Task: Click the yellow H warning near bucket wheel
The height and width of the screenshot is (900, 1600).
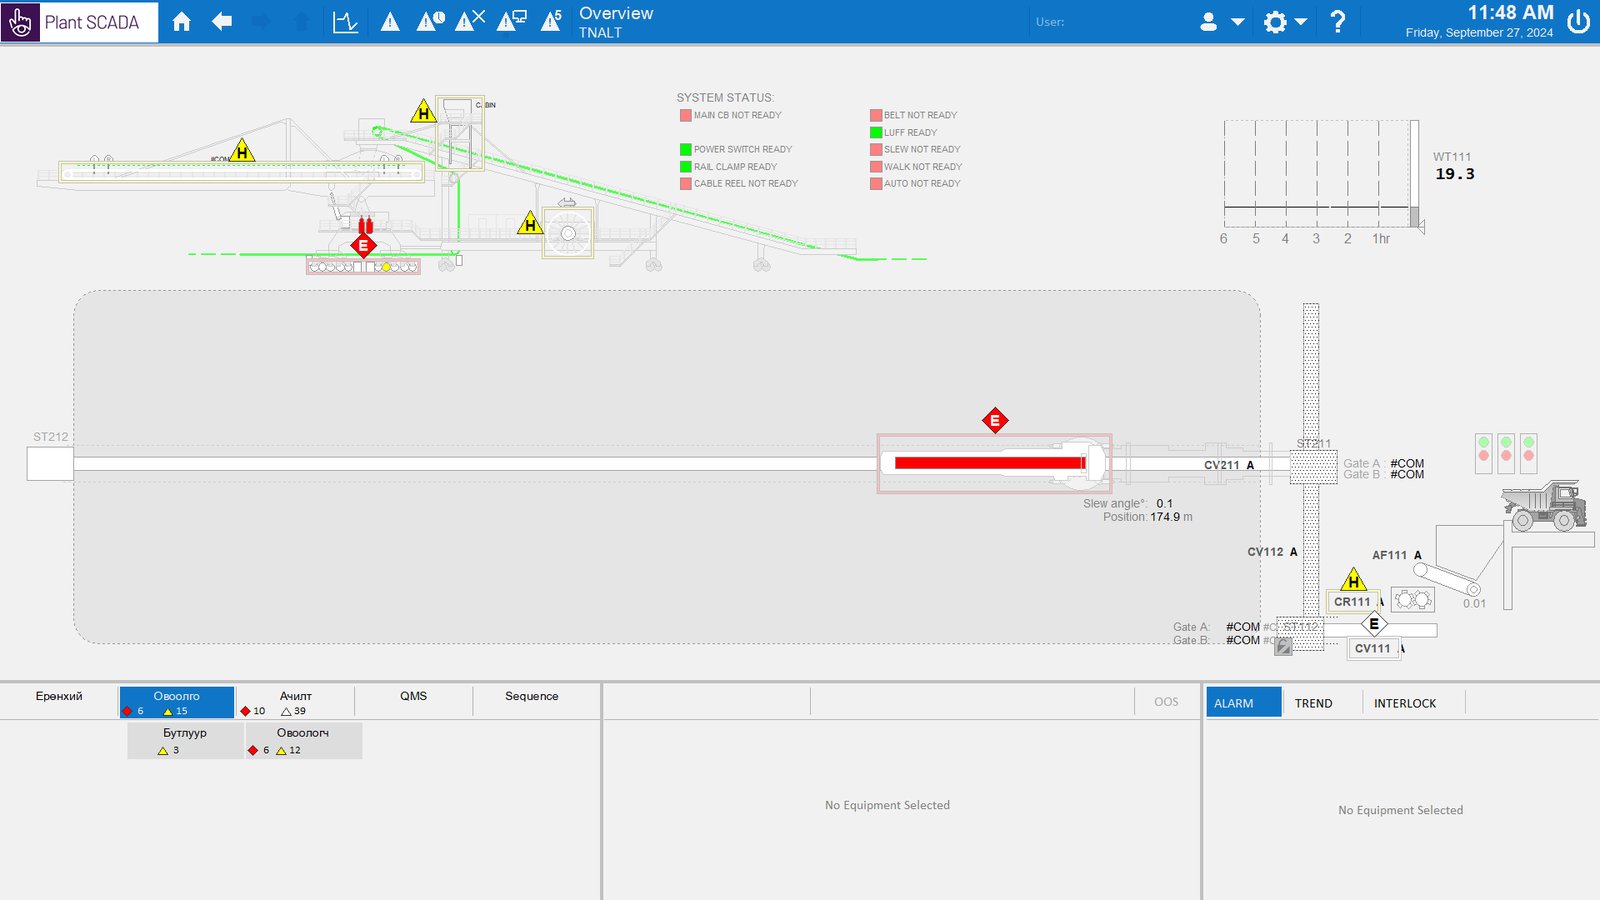Action: tap(530, 223)
